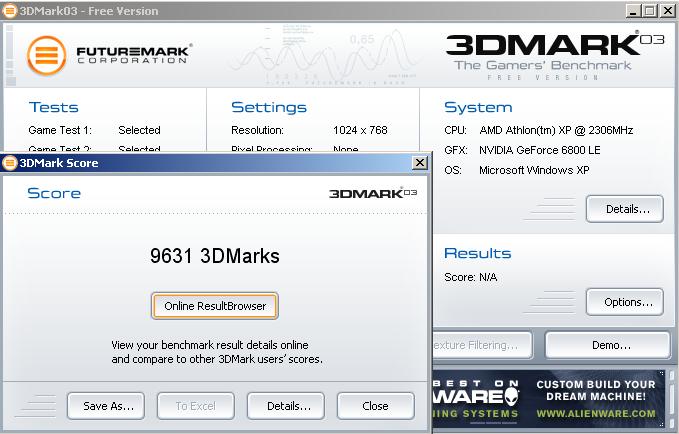Click NVIDIA GeForce 6800 LE text
This screenshot has height=434, width=679.
point(540,150)
